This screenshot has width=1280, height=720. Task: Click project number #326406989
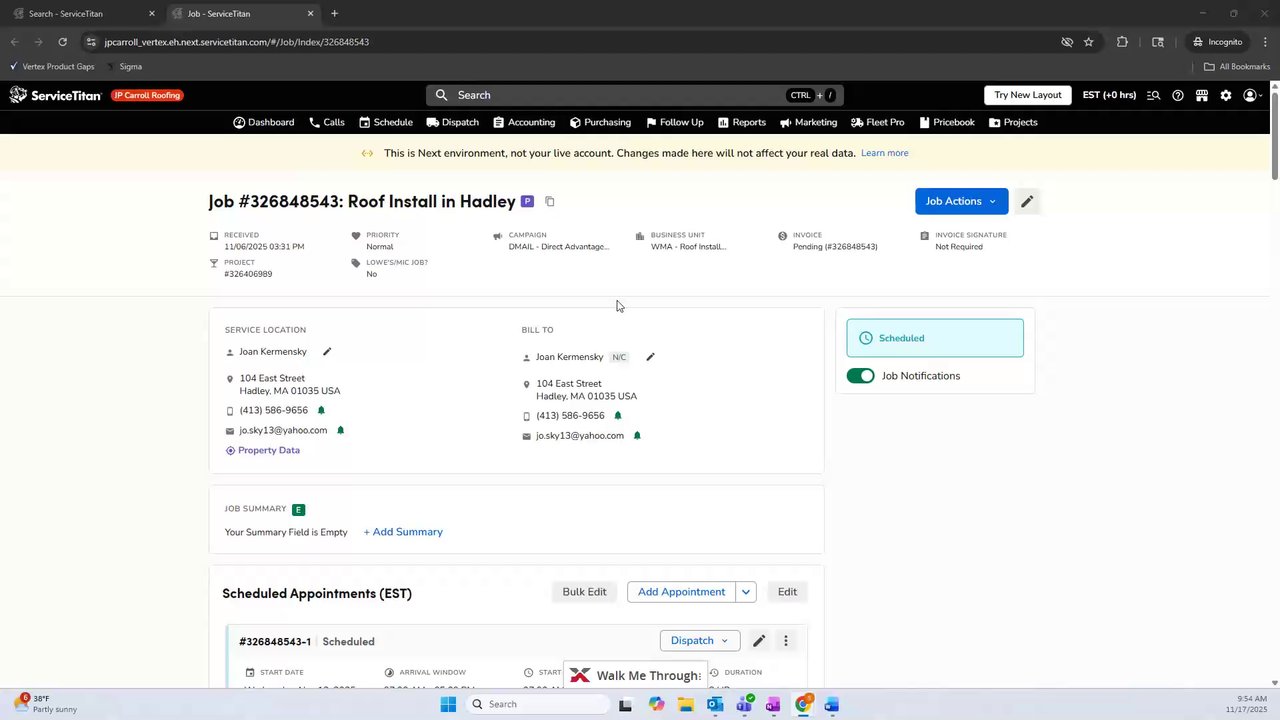pos(248,274)
